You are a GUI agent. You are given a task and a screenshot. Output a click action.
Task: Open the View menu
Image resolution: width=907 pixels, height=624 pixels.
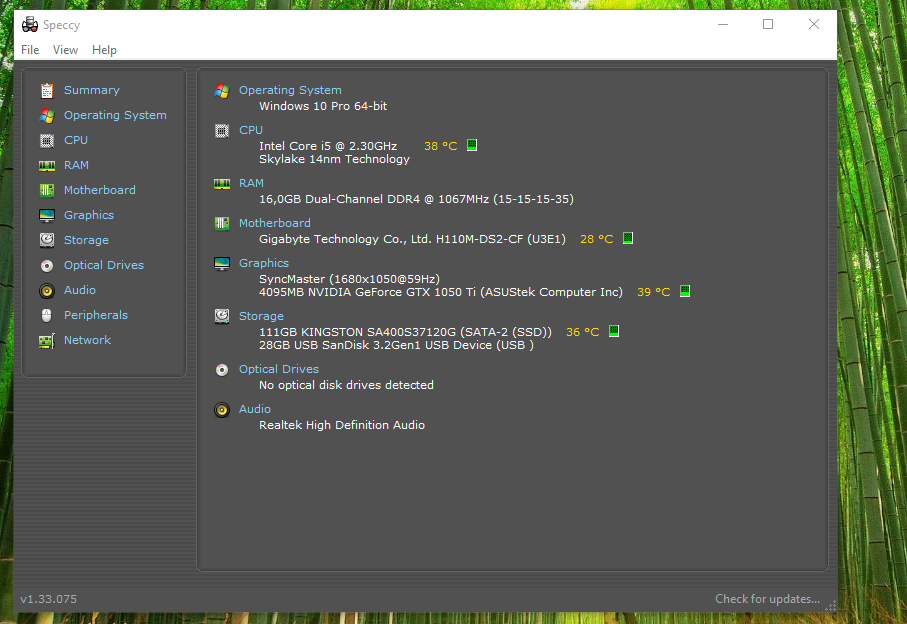pyautogui.click(x=65, y=50)
